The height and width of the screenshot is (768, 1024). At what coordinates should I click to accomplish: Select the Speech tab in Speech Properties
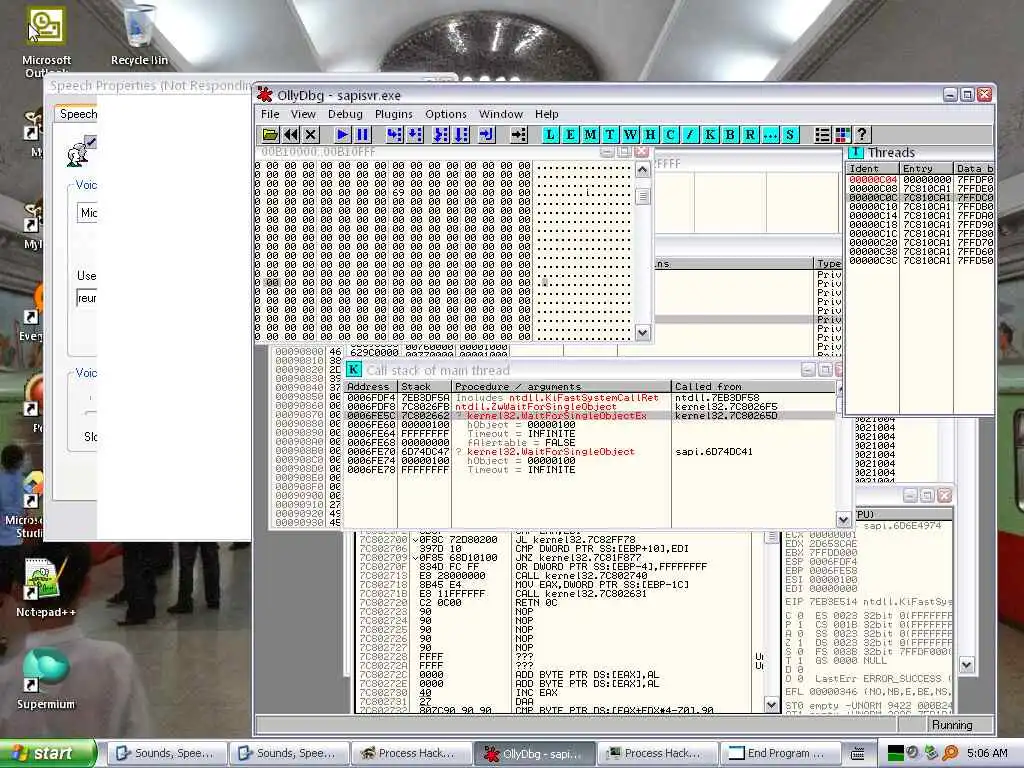pyautogui.click(x=77, y=114)
